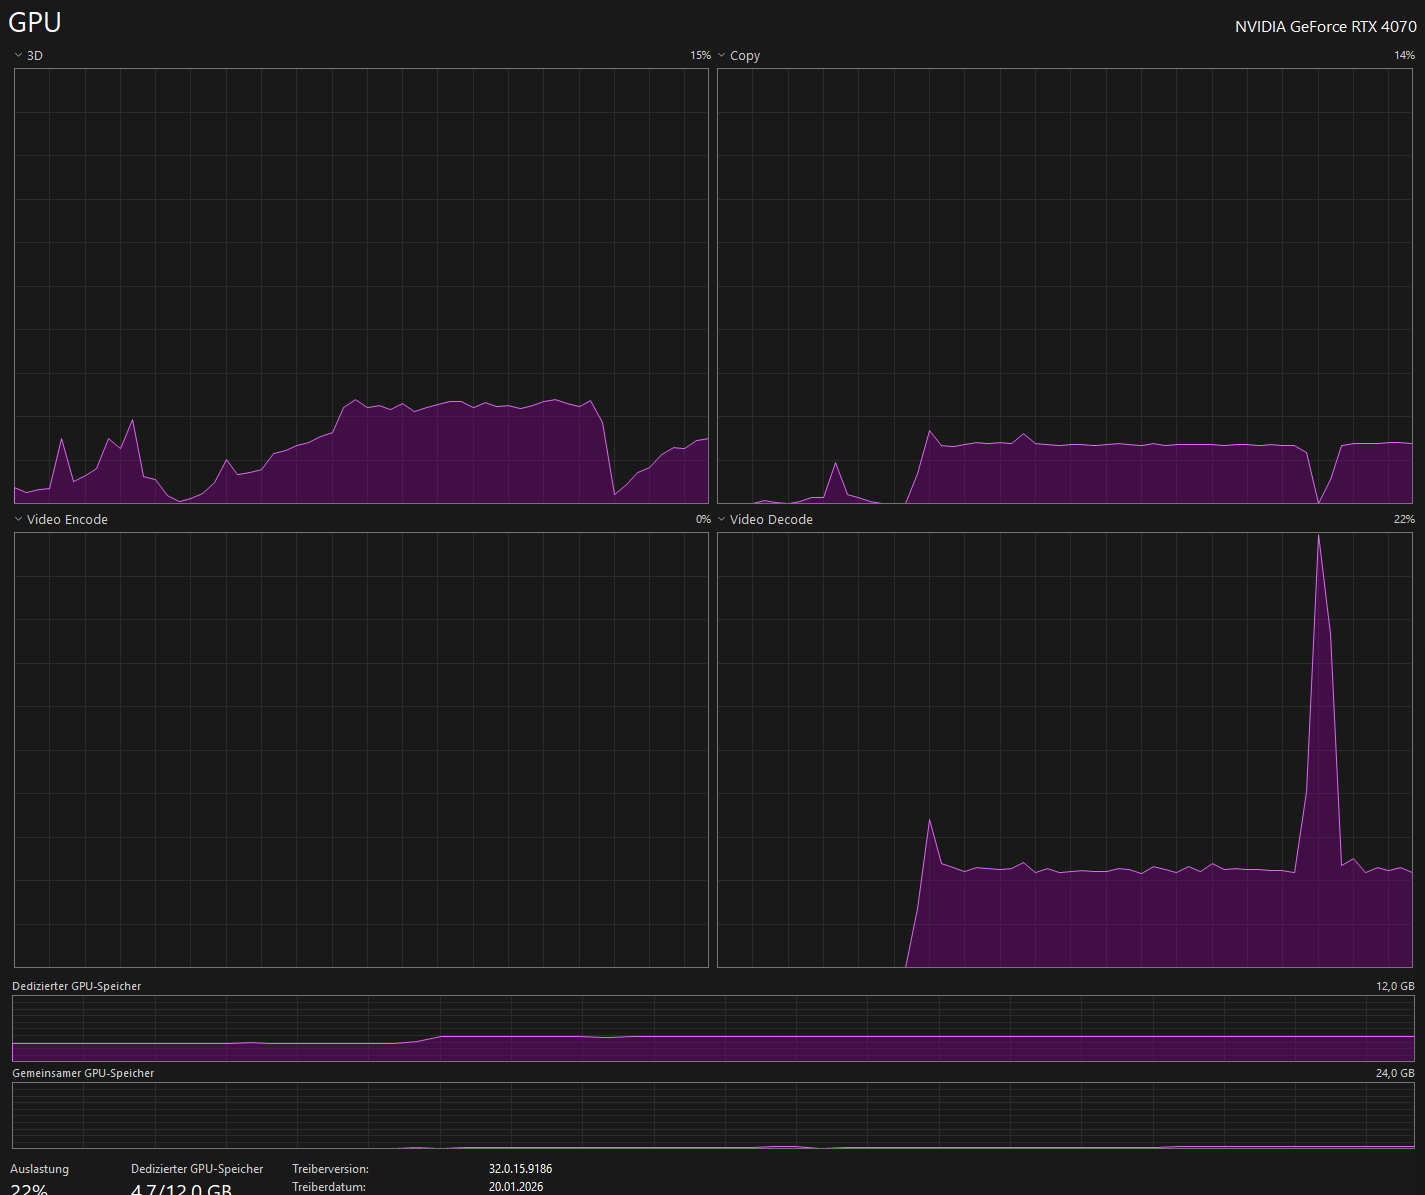Click the Gemeinsamer GPU-Speicher graph title
Image resolution: width=1425 pixels, height=1195 pixels.
tap(83, 1073)
